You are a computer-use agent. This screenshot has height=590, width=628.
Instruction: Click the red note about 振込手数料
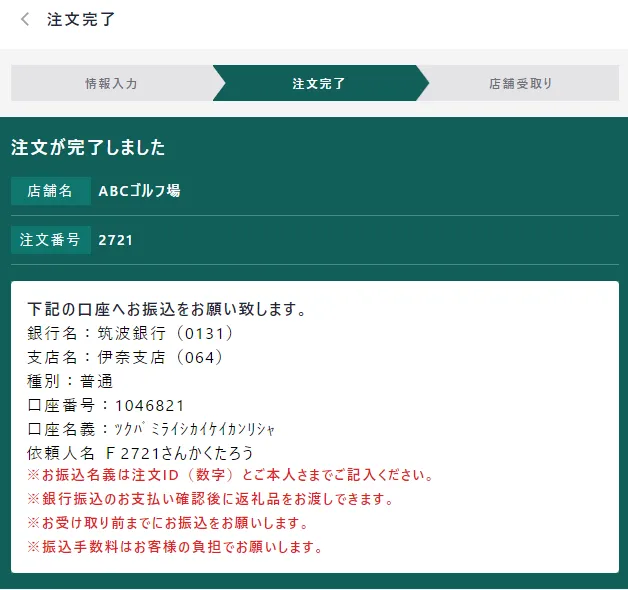coord(175,547)
